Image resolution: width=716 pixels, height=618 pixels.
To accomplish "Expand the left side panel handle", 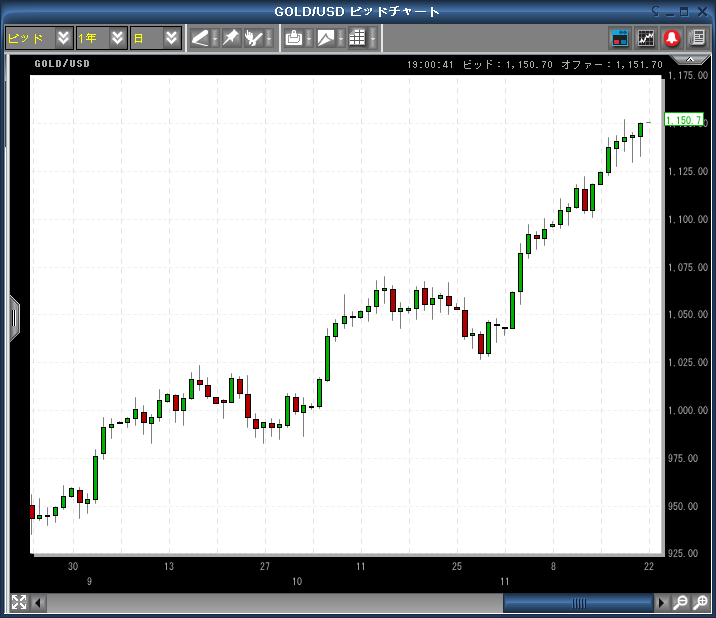I will (14, 317).
